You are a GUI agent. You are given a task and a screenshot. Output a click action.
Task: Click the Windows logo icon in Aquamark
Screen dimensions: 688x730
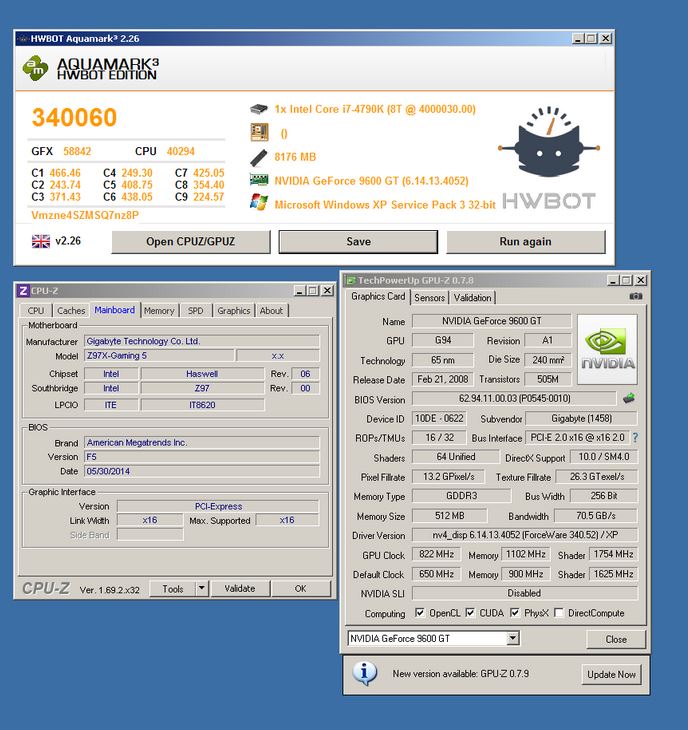[259, 203]
